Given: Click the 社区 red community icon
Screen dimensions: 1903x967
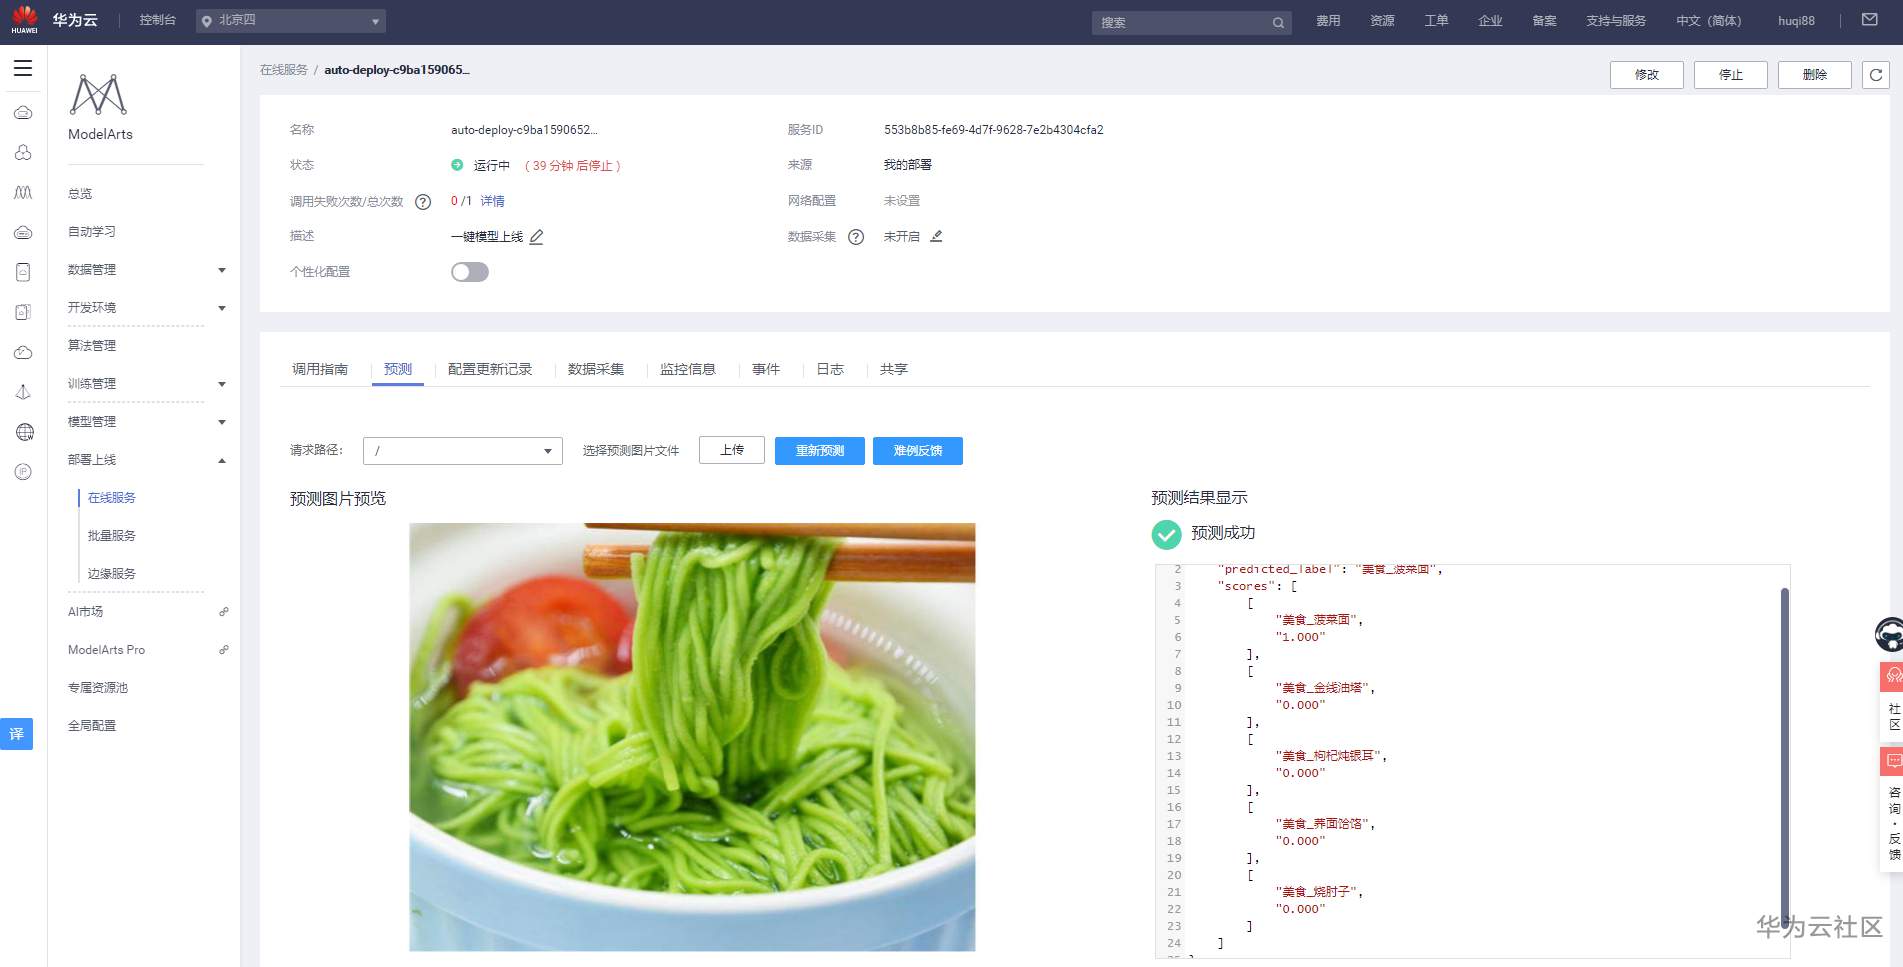Looking at the screenshot, I should [1891, 676].
